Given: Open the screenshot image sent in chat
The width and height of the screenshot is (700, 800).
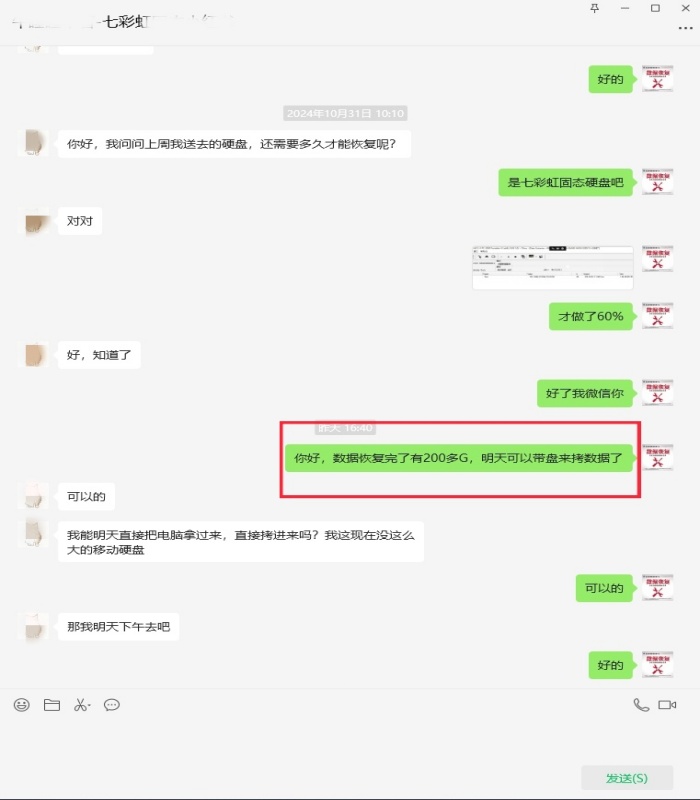Looking at the screenshot, I should click(x=553, y=268).
